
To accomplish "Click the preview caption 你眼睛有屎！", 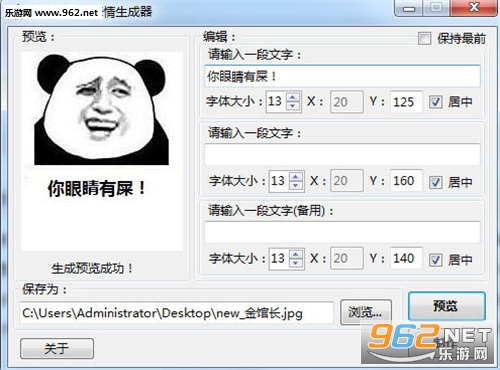I will coord(97,189).
